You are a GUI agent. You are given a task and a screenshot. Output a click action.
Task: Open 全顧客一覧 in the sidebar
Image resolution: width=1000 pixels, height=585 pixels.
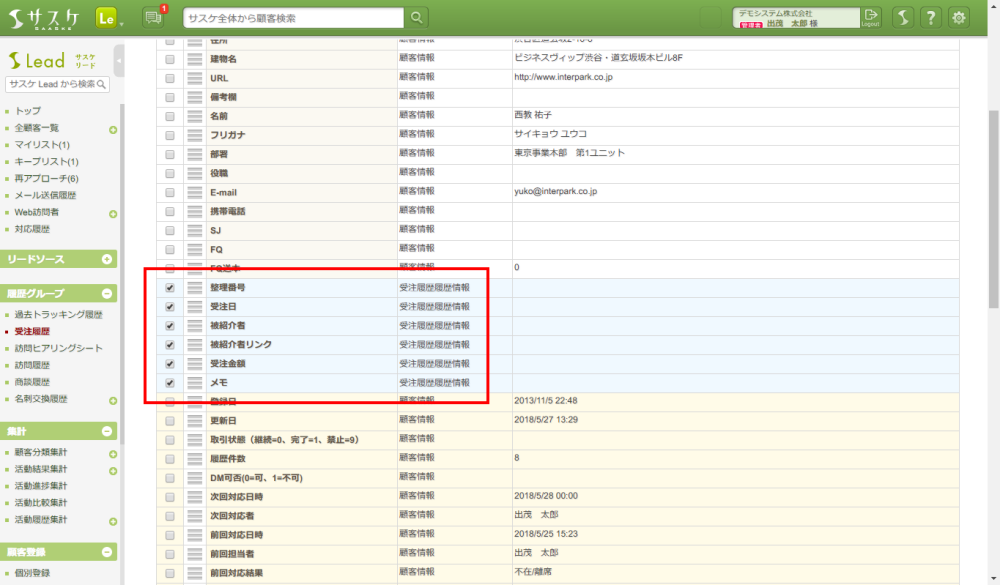click(x=37, y=128)
